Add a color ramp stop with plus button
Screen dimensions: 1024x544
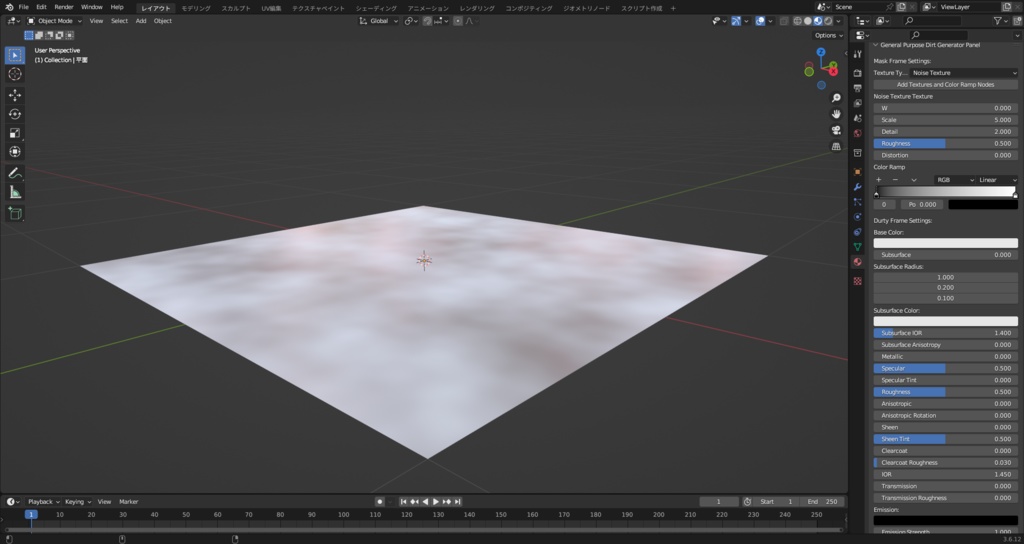878,180
